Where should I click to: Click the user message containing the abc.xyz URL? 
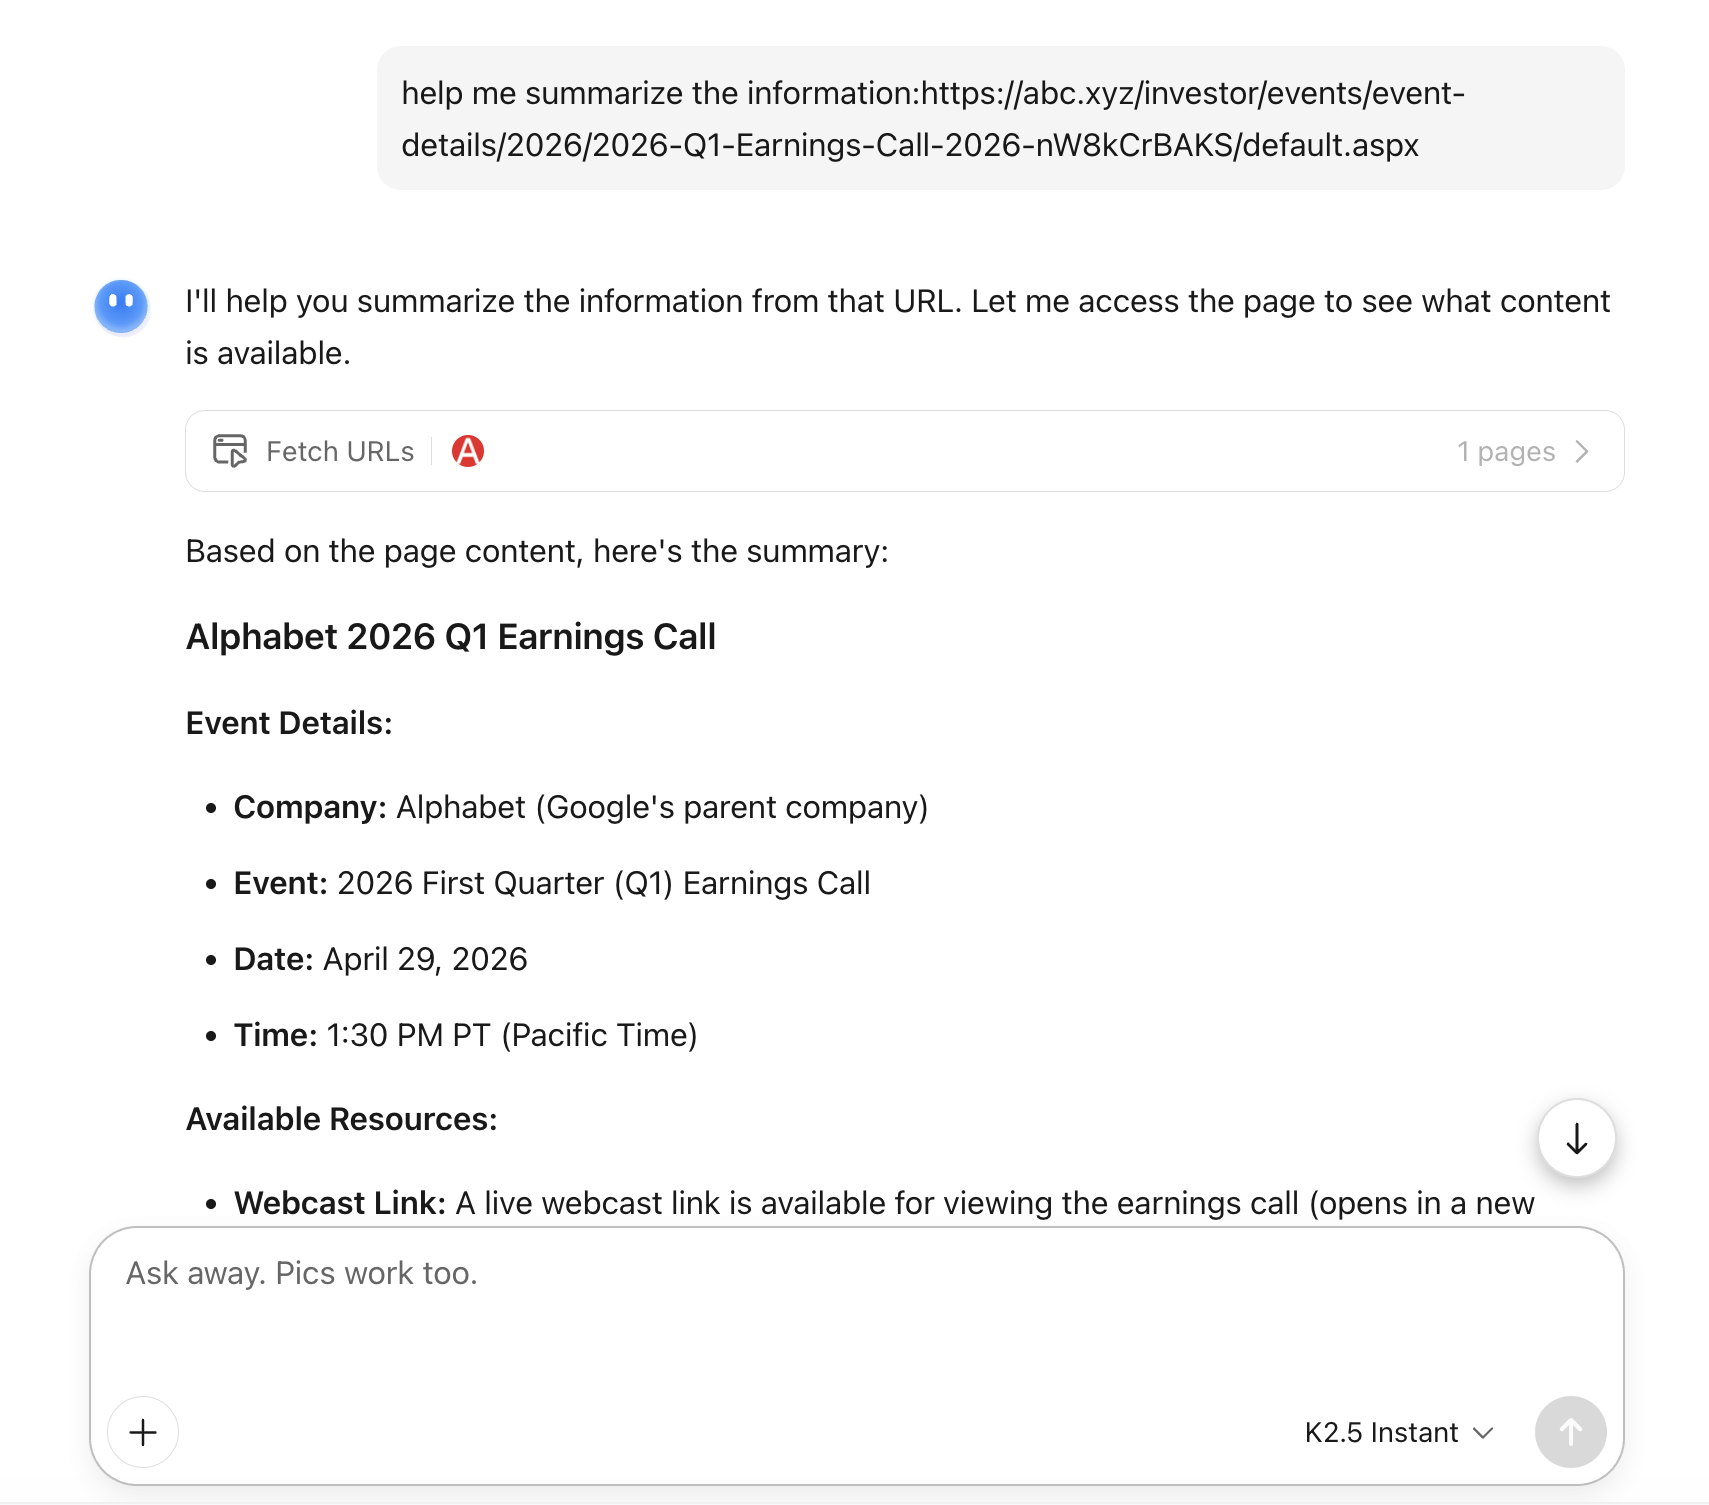point(1000,118)
